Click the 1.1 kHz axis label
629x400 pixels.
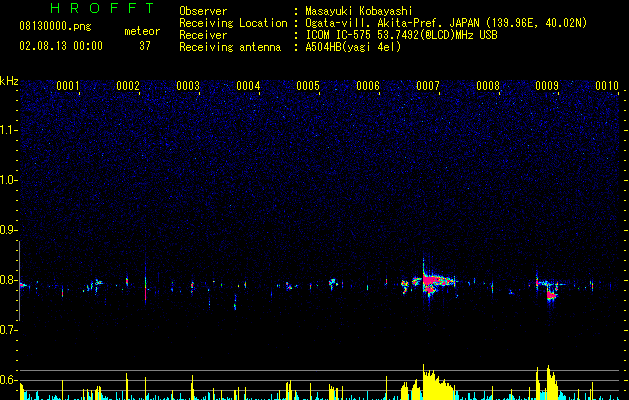(8, 130)
